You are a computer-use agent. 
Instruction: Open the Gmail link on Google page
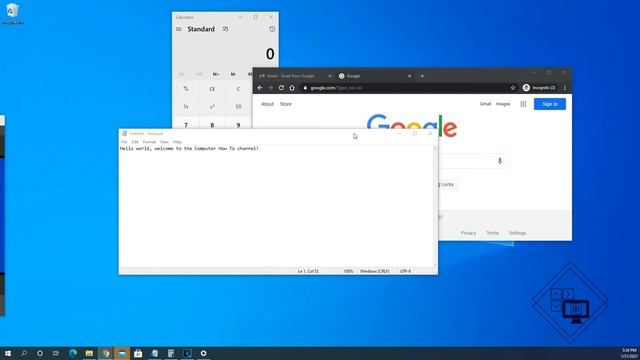(x=485, y=104)
